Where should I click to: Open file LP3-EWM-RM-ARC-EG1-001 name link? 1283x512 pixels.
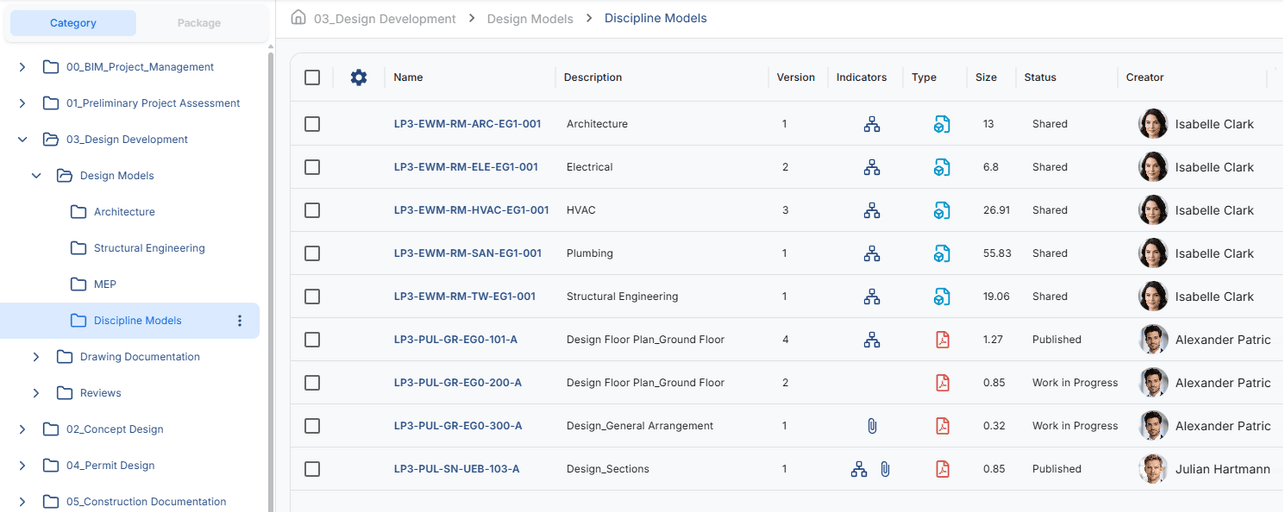[x=467, y=124]
